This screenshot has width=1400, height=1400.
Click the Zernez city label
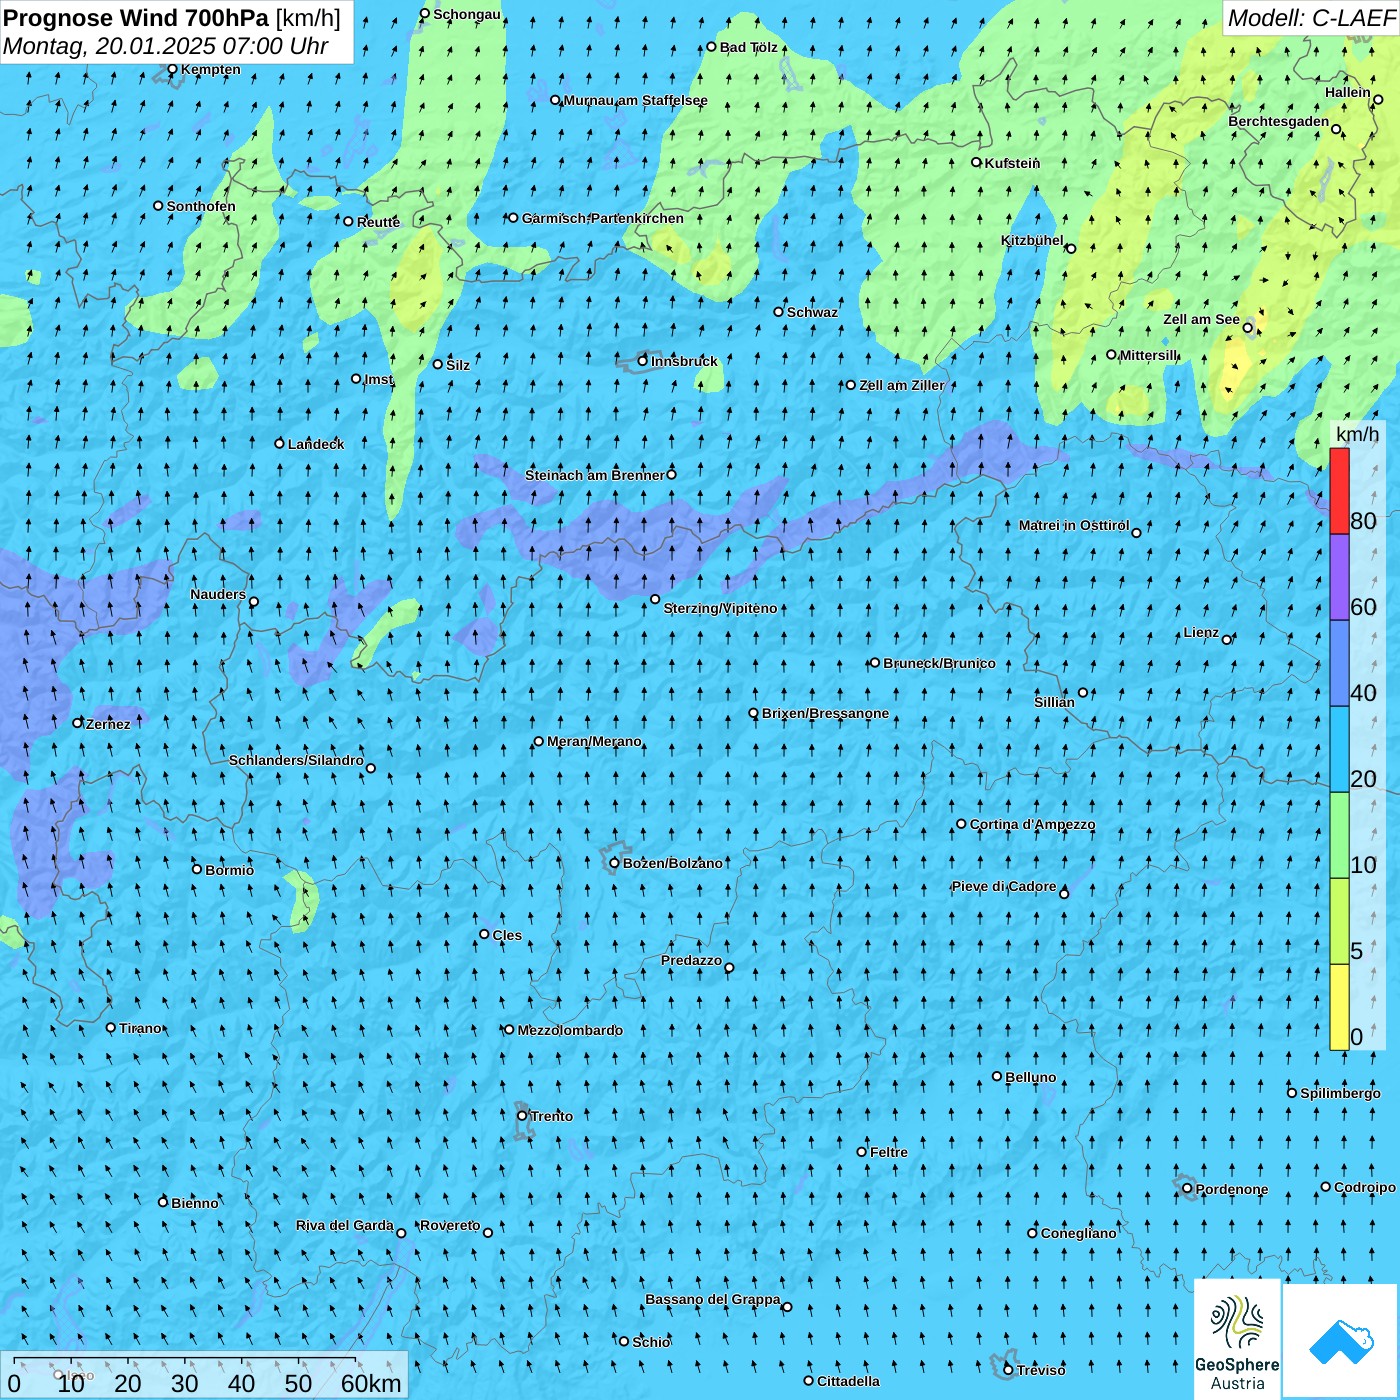click(108, 724)
